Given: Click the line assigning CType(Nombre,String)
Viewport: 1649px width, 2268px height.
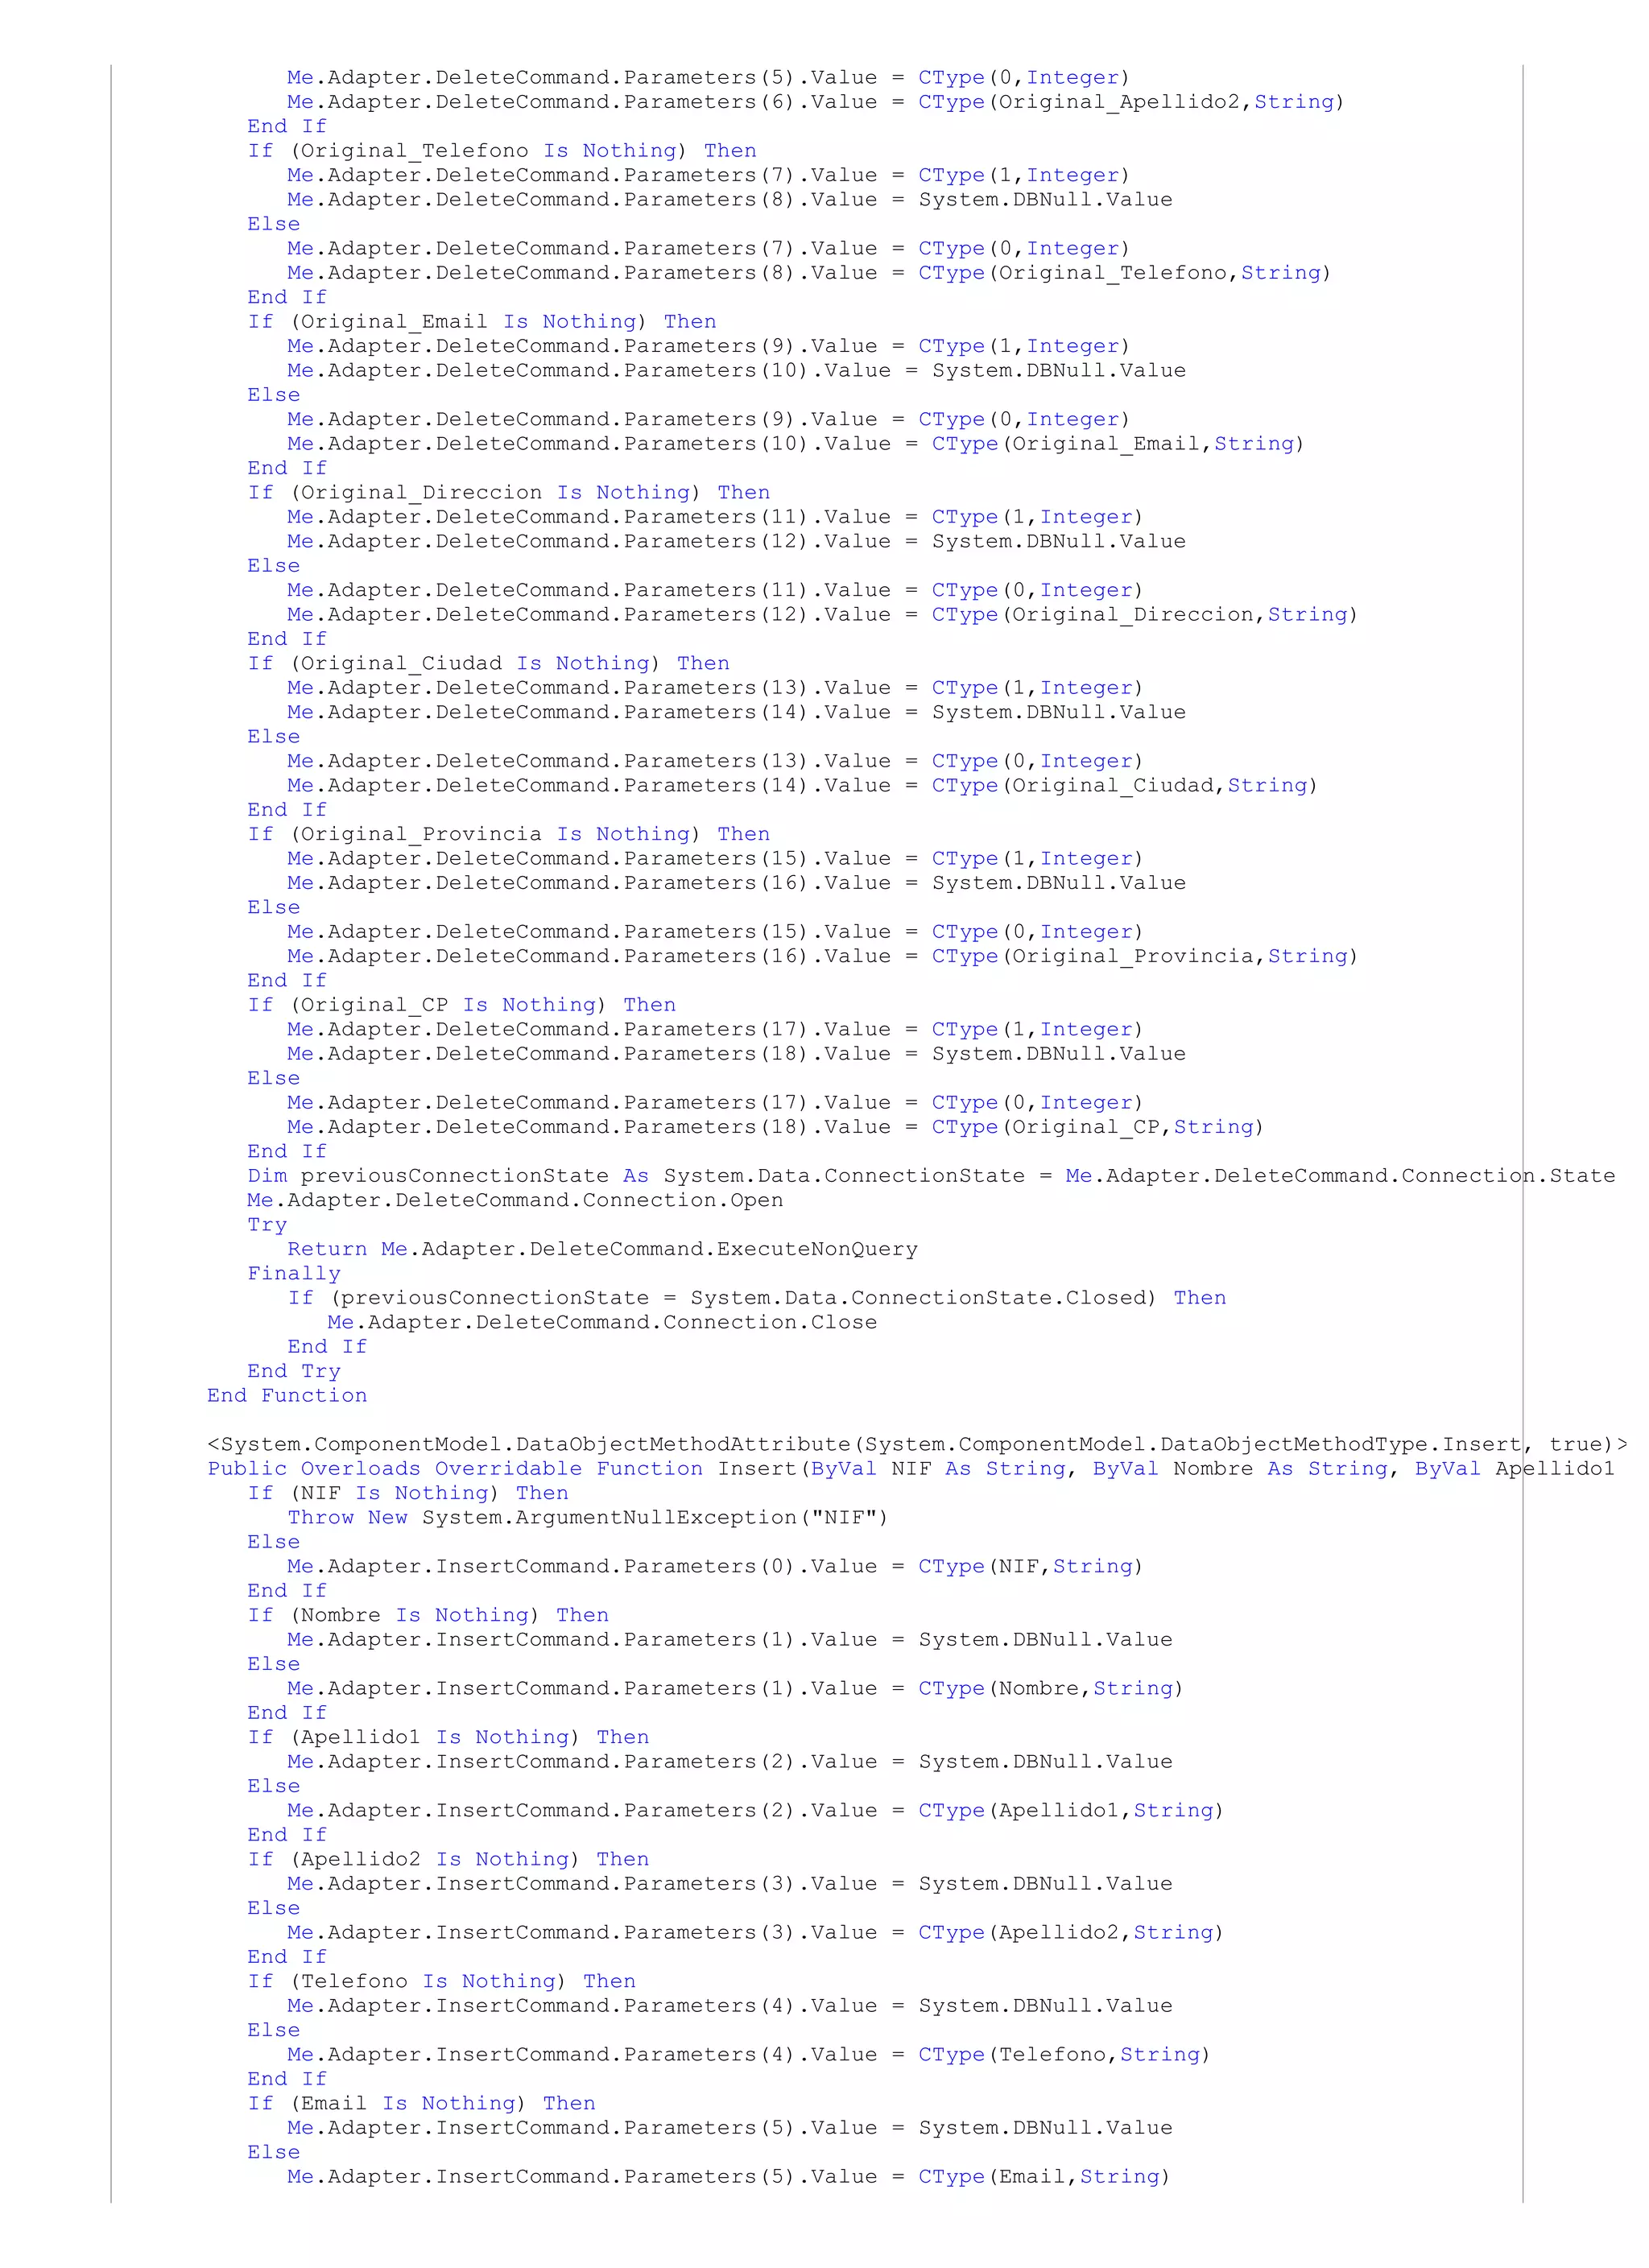Looking at the screenshot, I should (x=735, y=1689).
